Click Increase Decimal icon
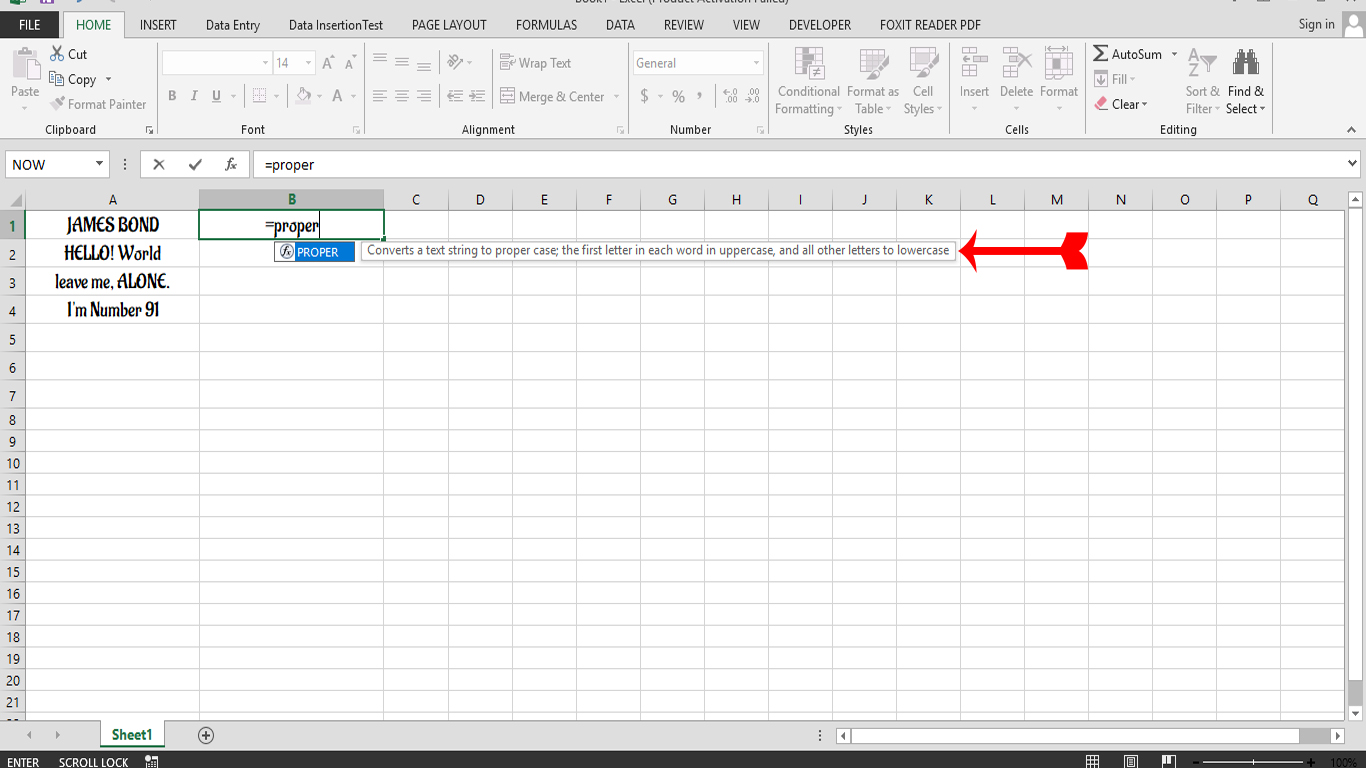 (x=730, y=96)
